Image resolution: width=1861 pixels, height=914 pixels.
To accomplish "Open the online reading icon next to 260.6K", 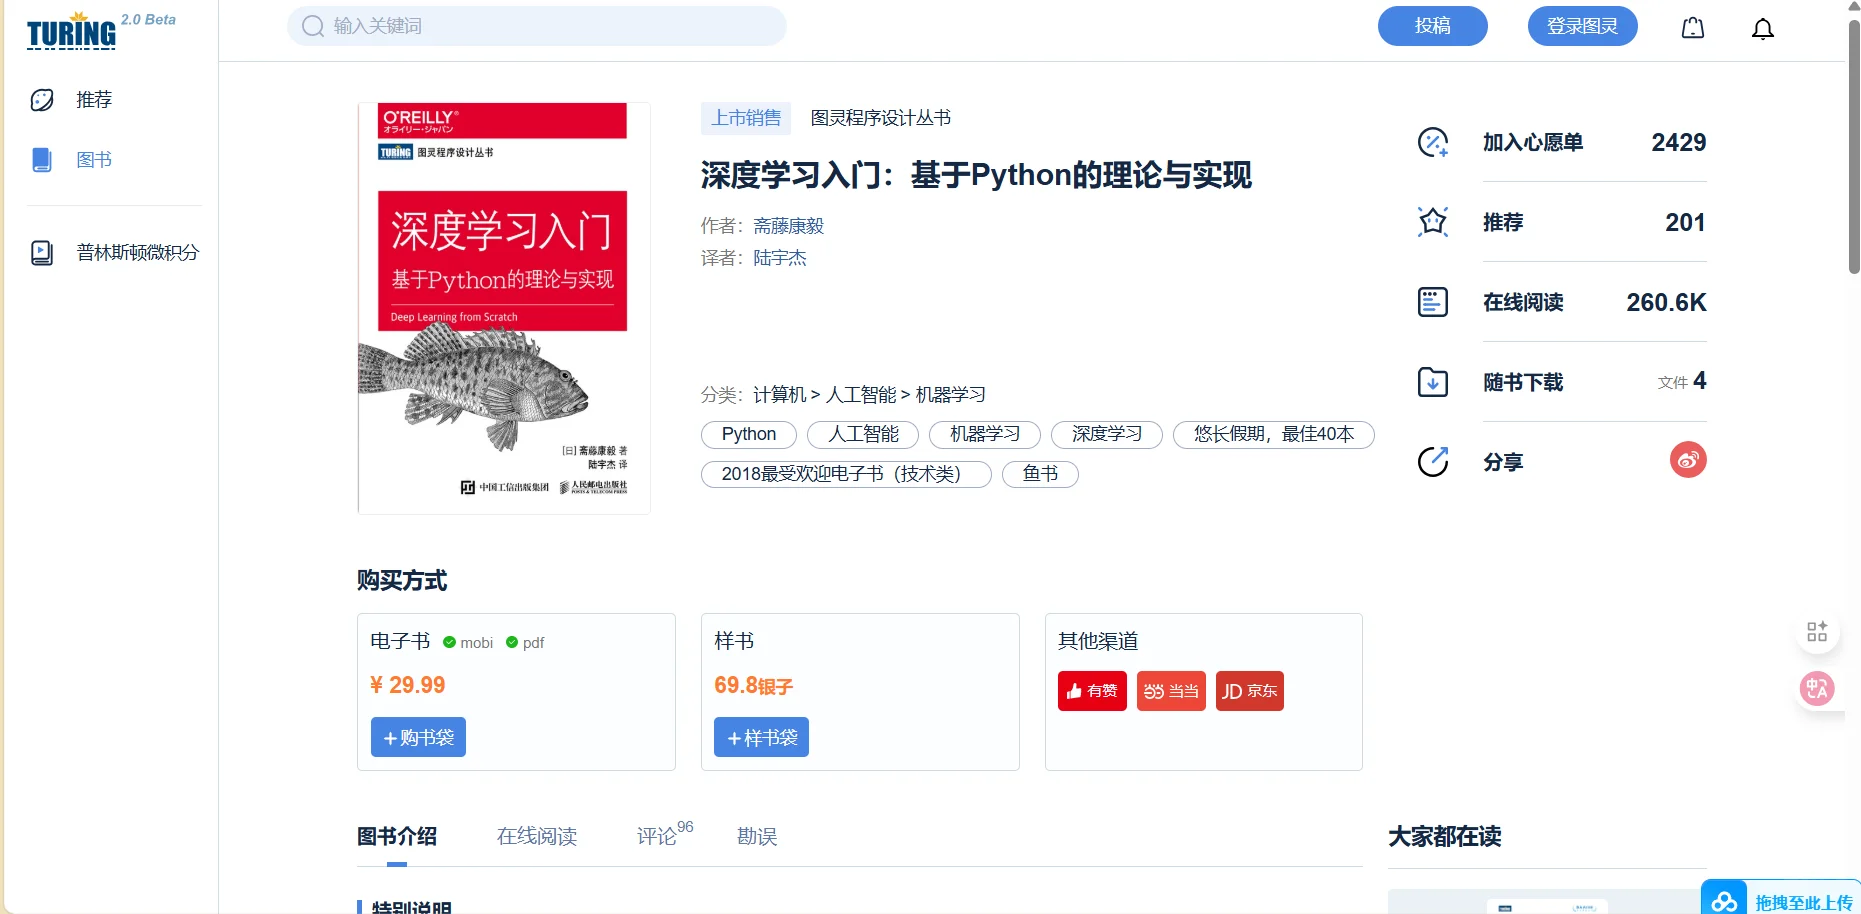I will tap(1432, 302).
